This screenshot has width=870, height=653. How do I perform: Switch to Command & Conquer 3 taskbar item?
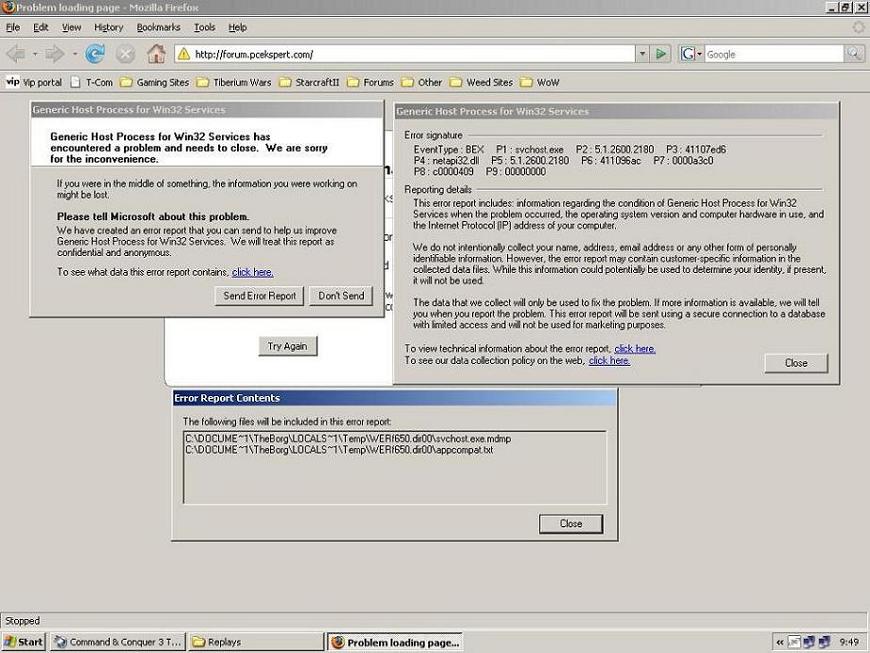click(118, 642)
